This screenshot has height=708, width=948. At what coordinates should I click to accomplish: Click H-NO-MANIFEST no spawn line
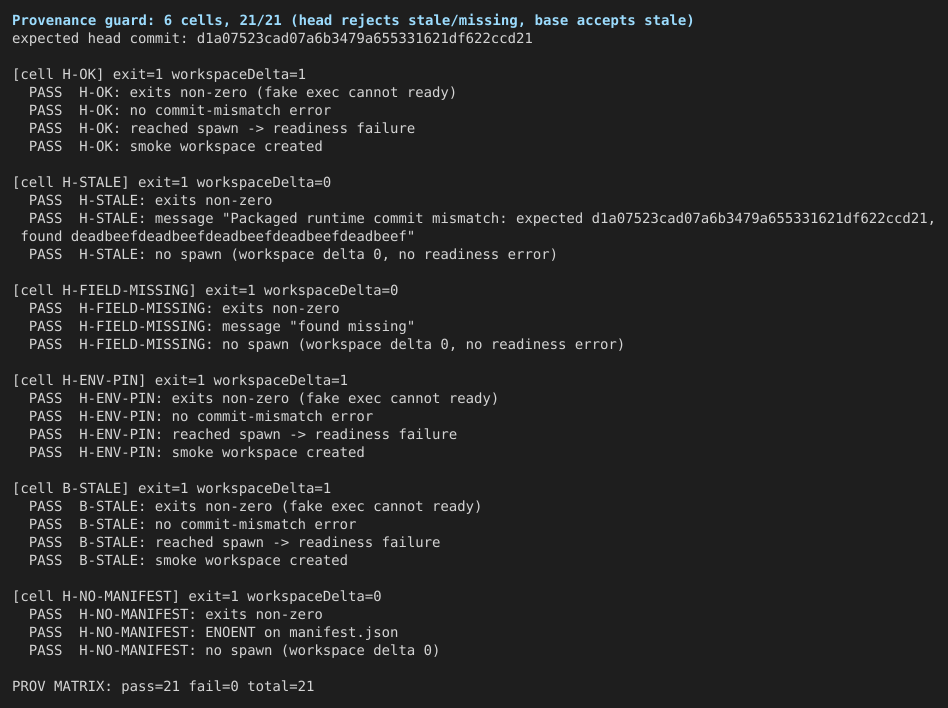(234, 651)
